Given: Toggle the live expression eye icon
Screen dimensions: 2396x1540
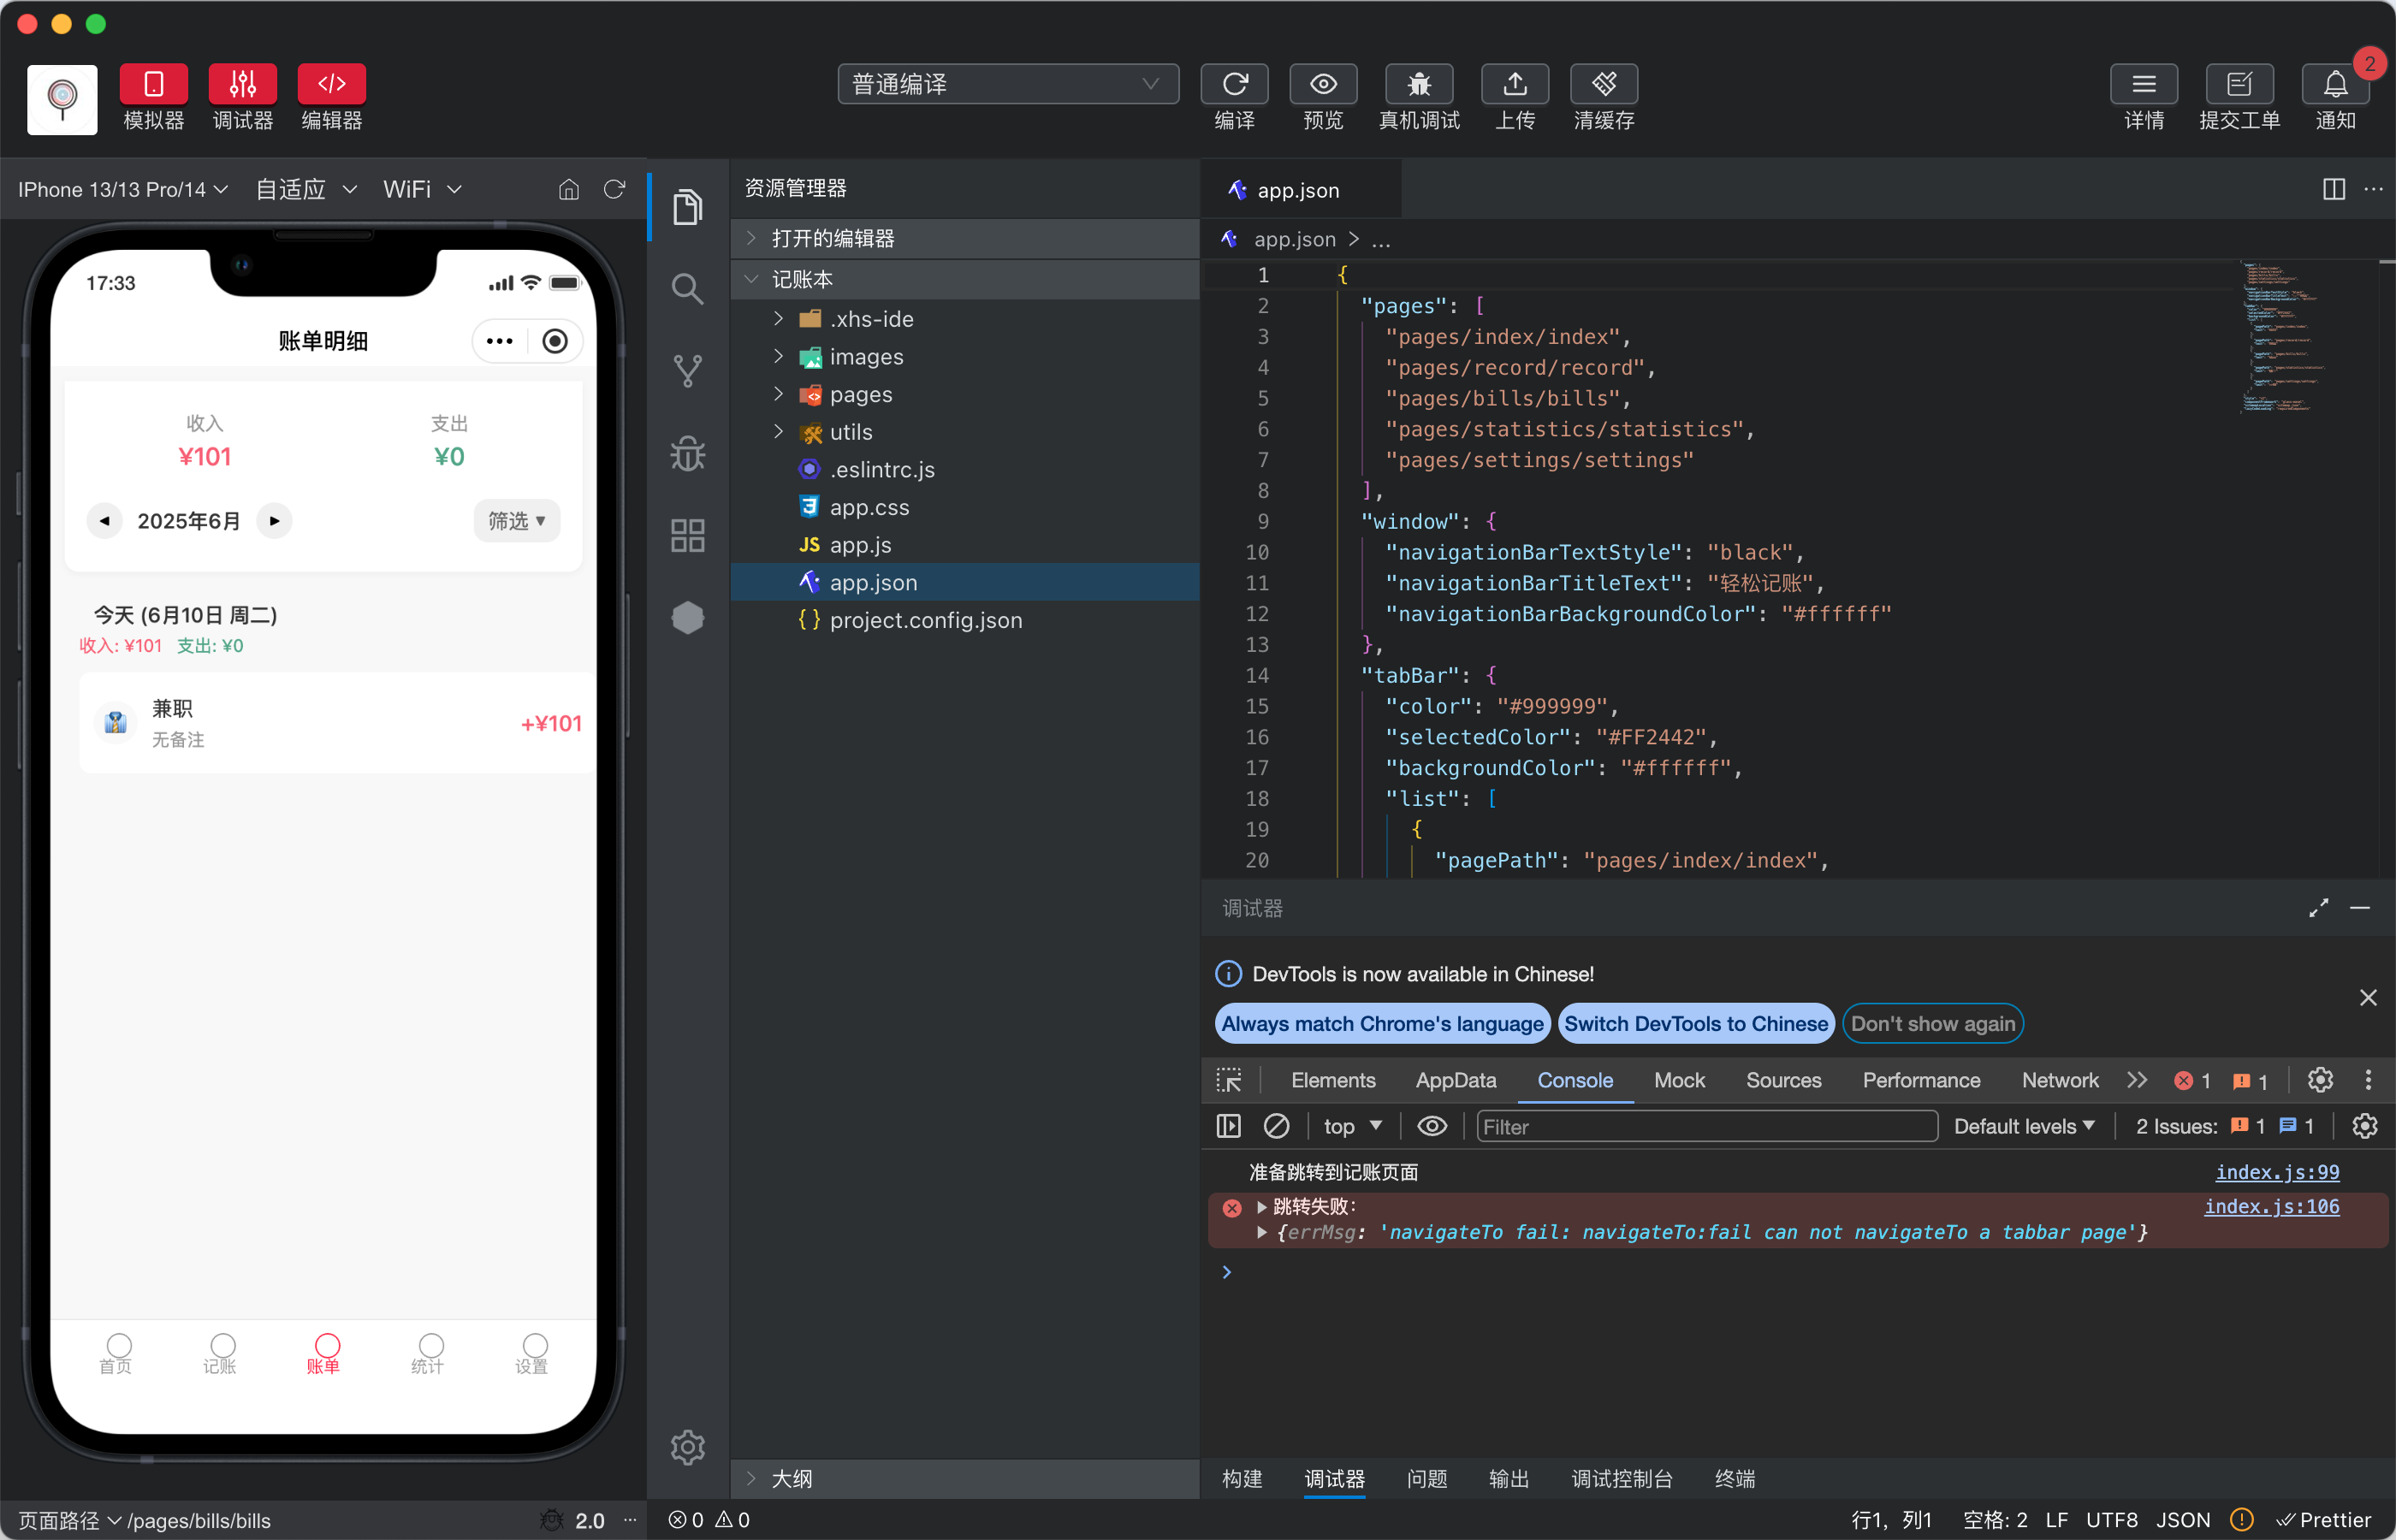Looking at the screenshot, I should [1432, 1126].
